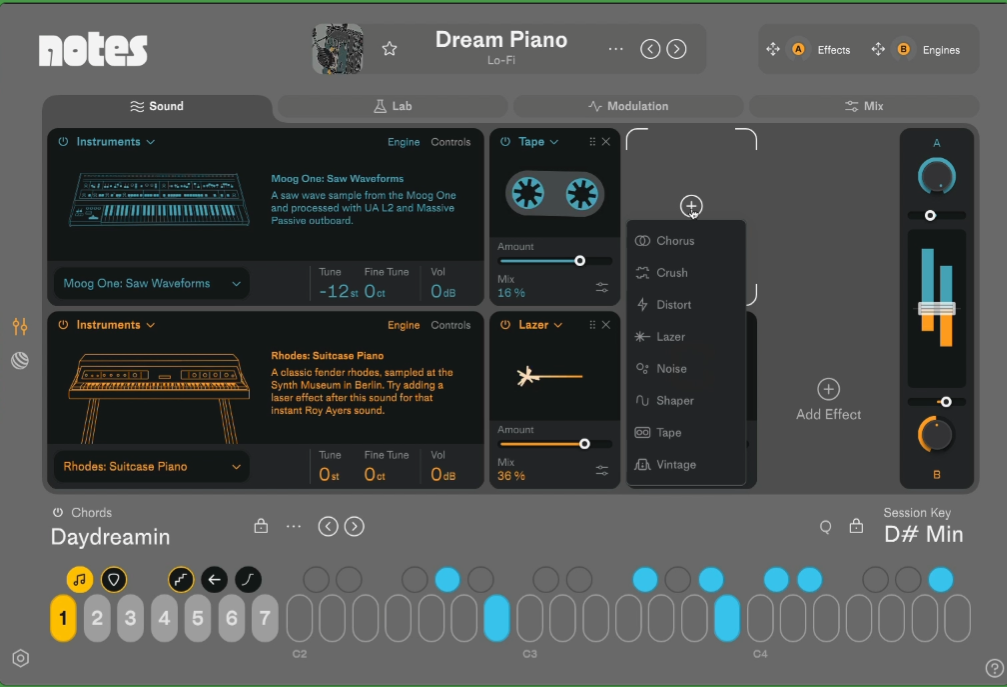Switch to the Modulation tab

628,106
